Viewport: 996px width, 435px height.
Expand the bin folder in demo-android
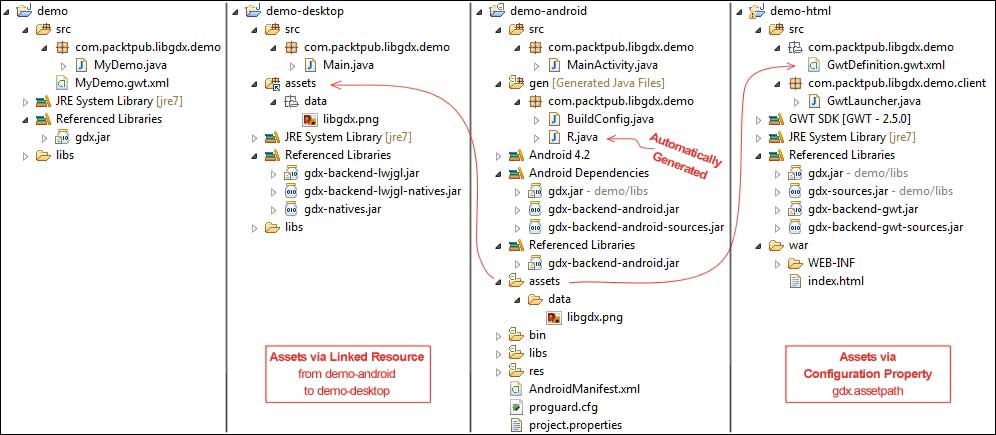498,335
